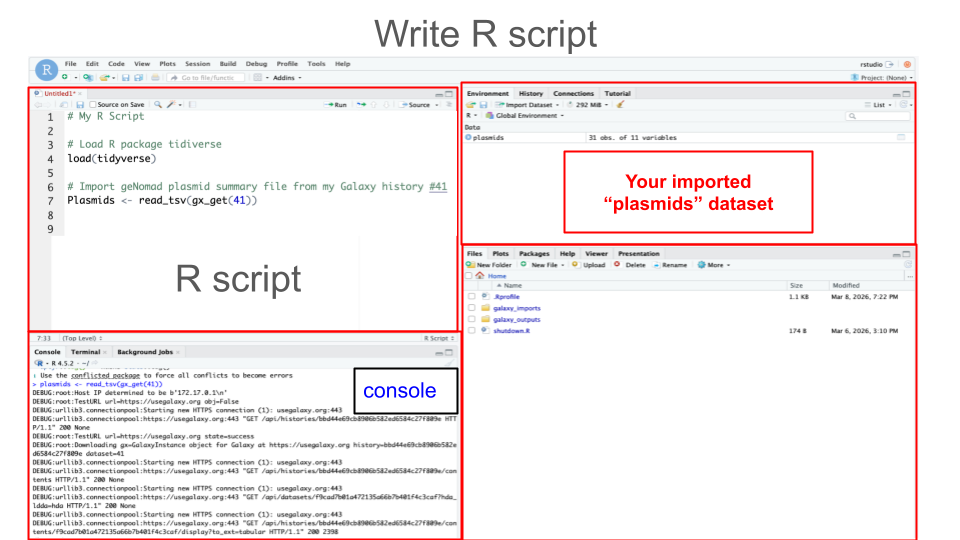Open the Addins dropdown in main toolbar
Image resolution: width=960 pixels, height=540 pixels.
click(286, 77)
